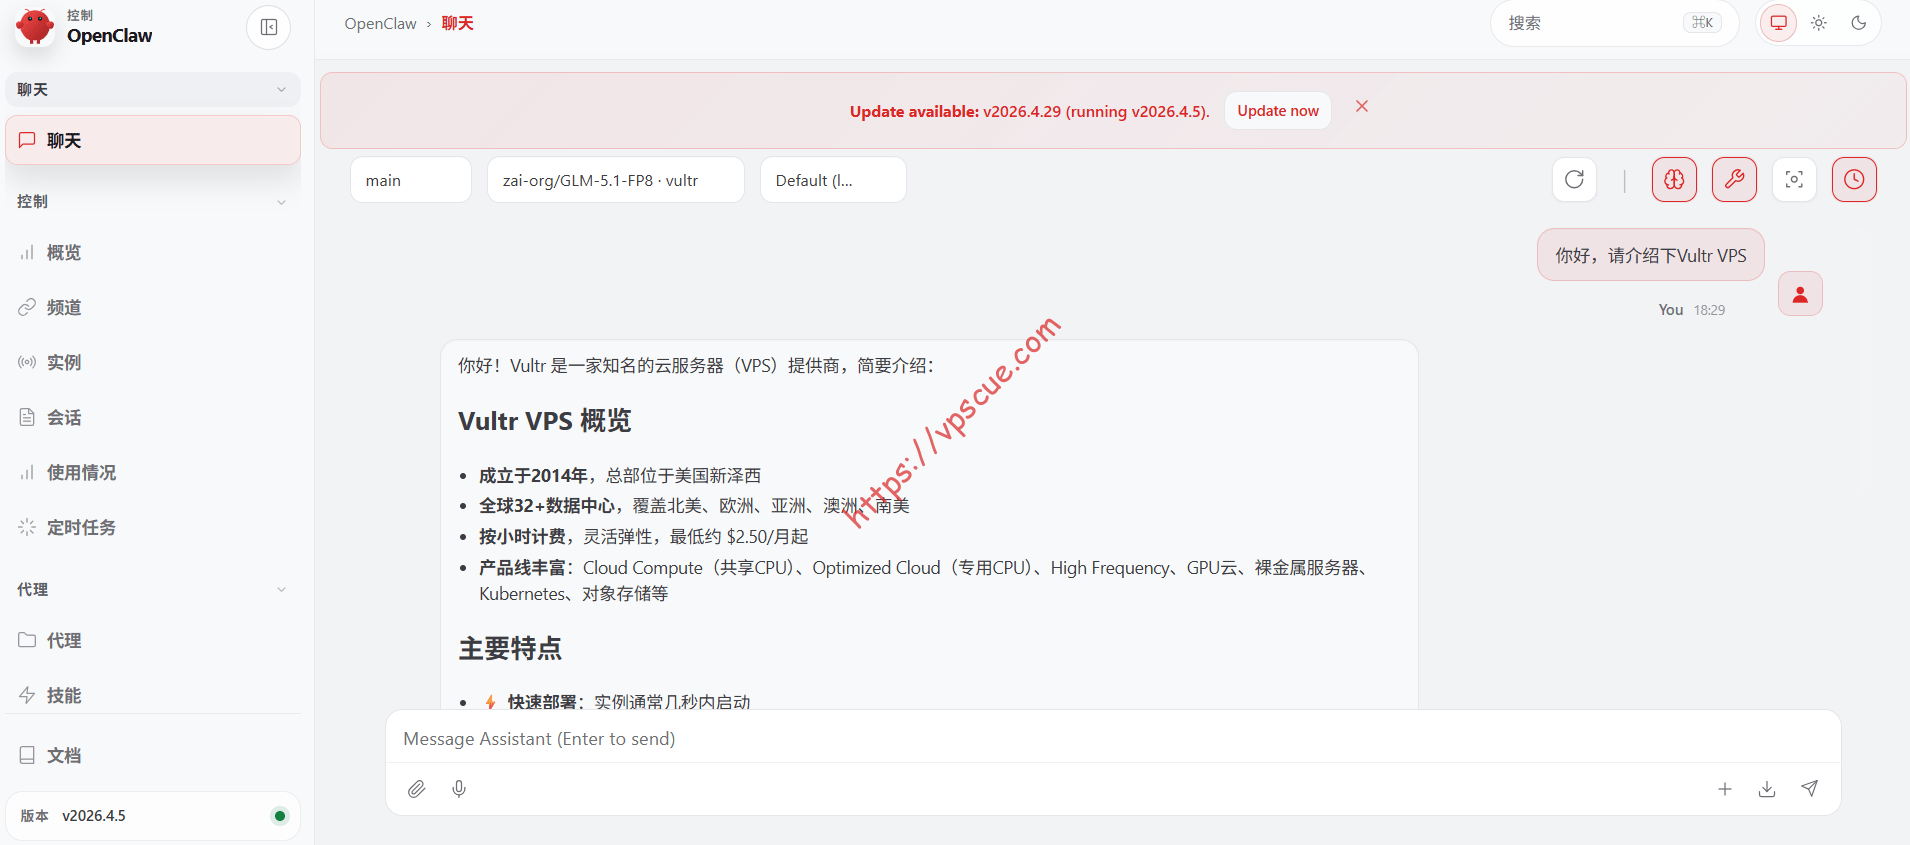Open focus mode scan icon

click(1794, 180)
